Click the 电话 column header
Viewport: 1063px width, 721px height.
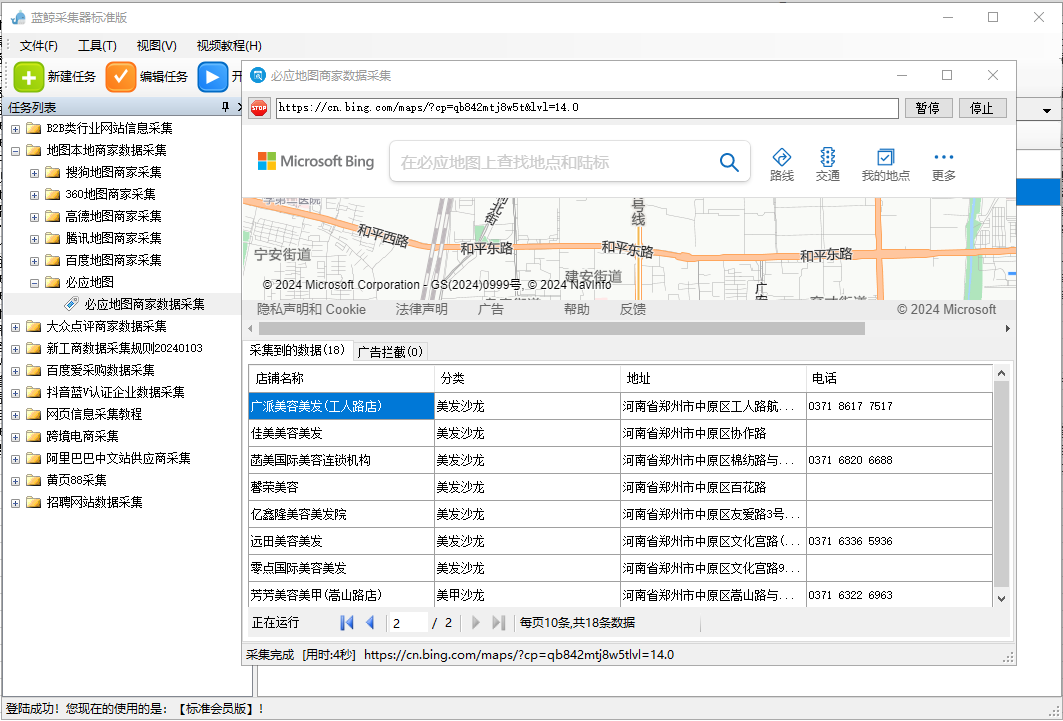[900, 379]
